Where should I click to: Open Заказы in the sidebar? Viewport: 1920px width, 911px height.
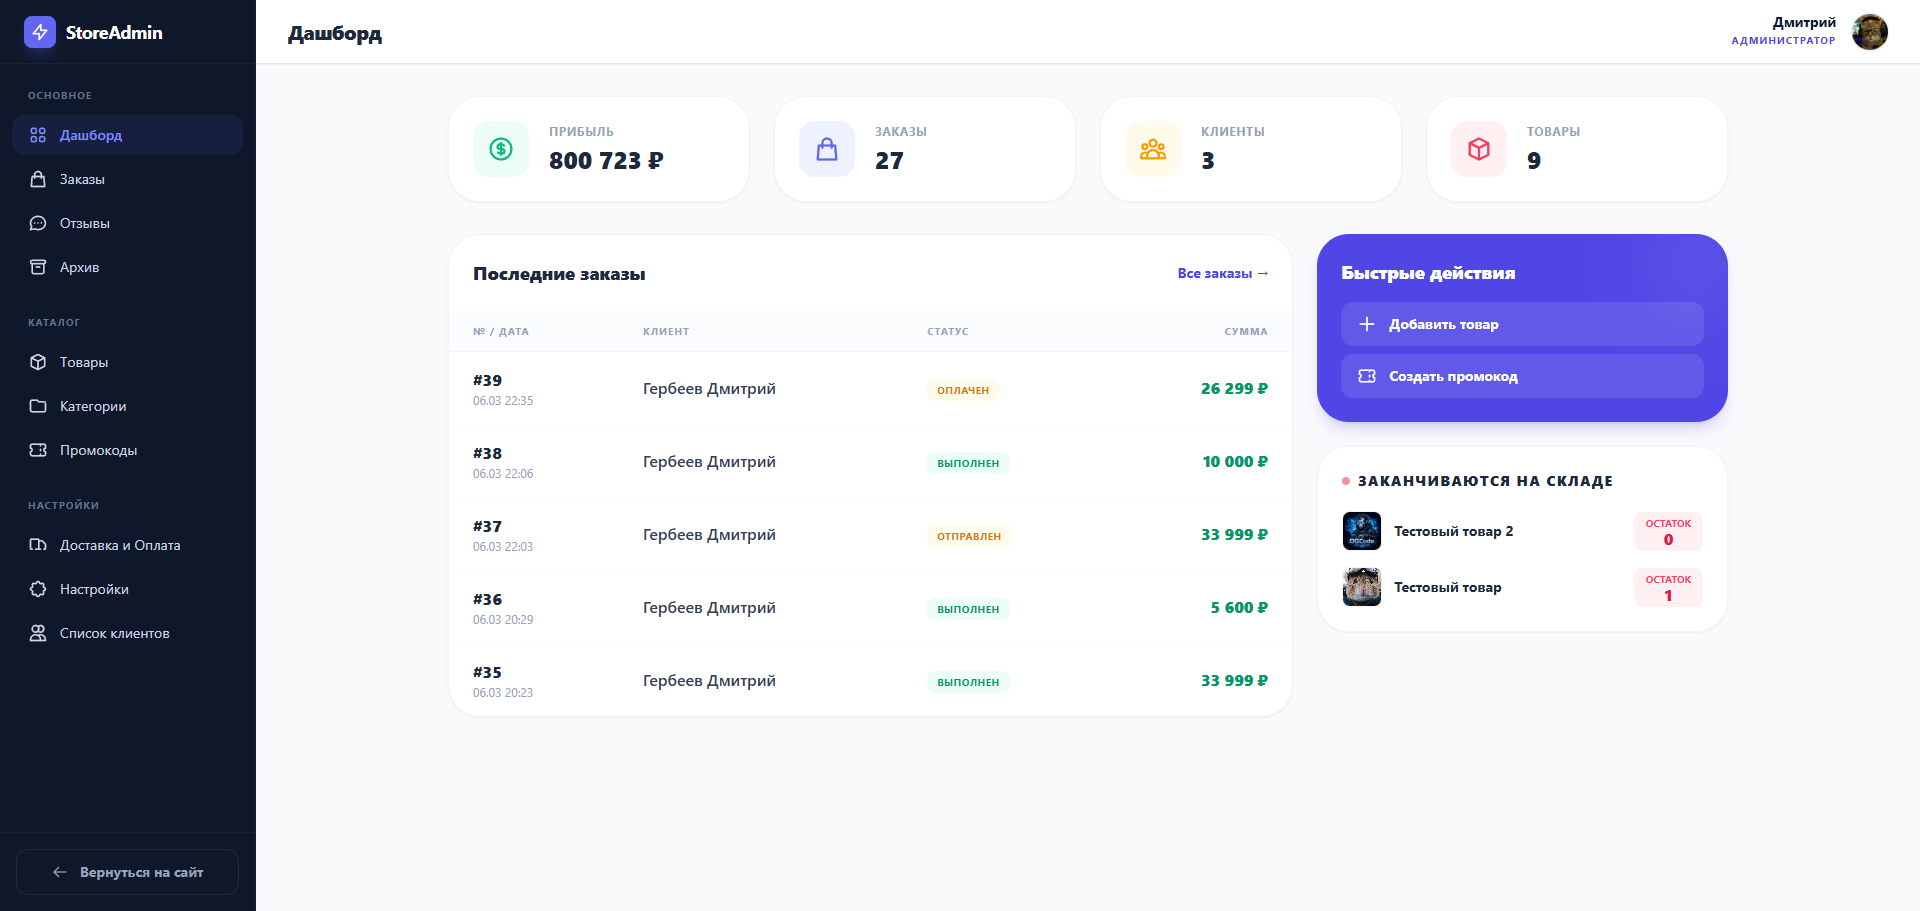[x=82, y=179]
